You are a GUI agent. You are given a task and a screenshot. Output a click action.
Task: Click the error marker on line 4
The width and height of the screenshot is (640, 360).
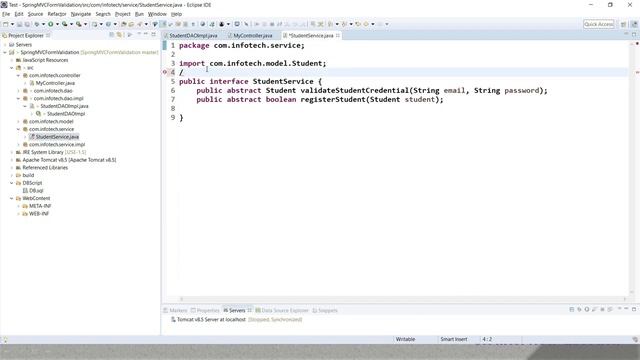[165, 72]
